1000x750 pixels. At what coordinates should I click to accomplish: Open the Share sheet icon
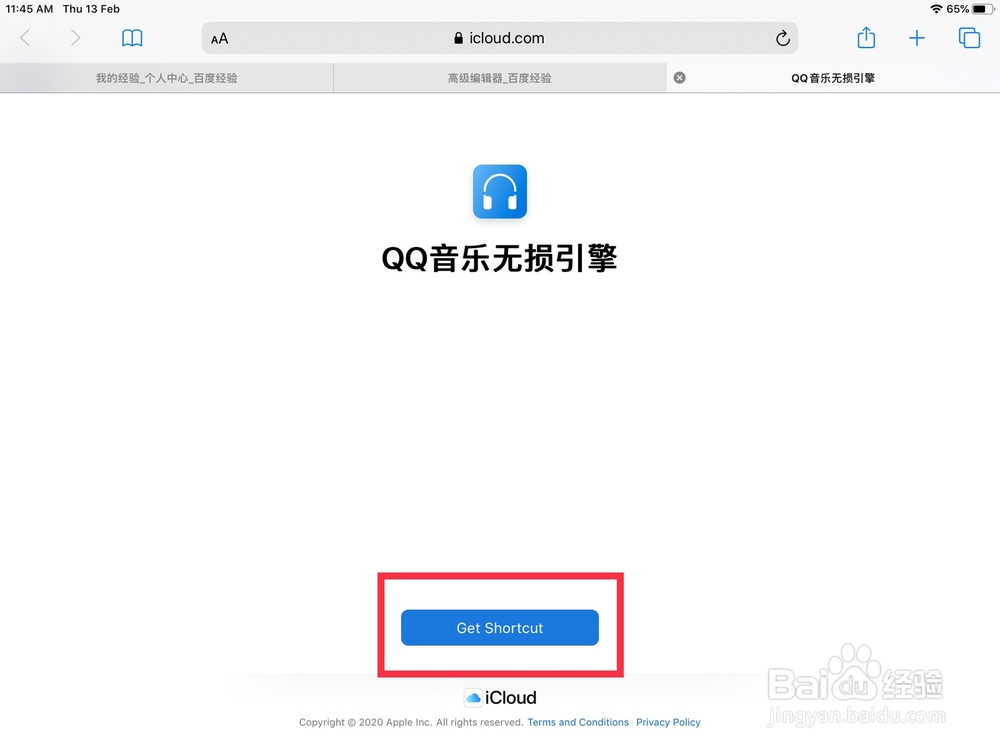[x=866, y=37]
